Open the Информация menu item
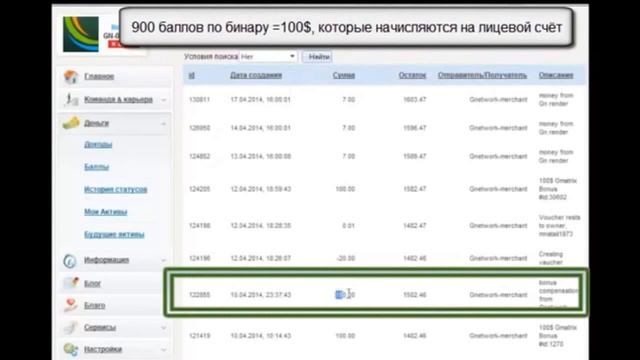Screen dimensions: 640x360 point(107,260)
